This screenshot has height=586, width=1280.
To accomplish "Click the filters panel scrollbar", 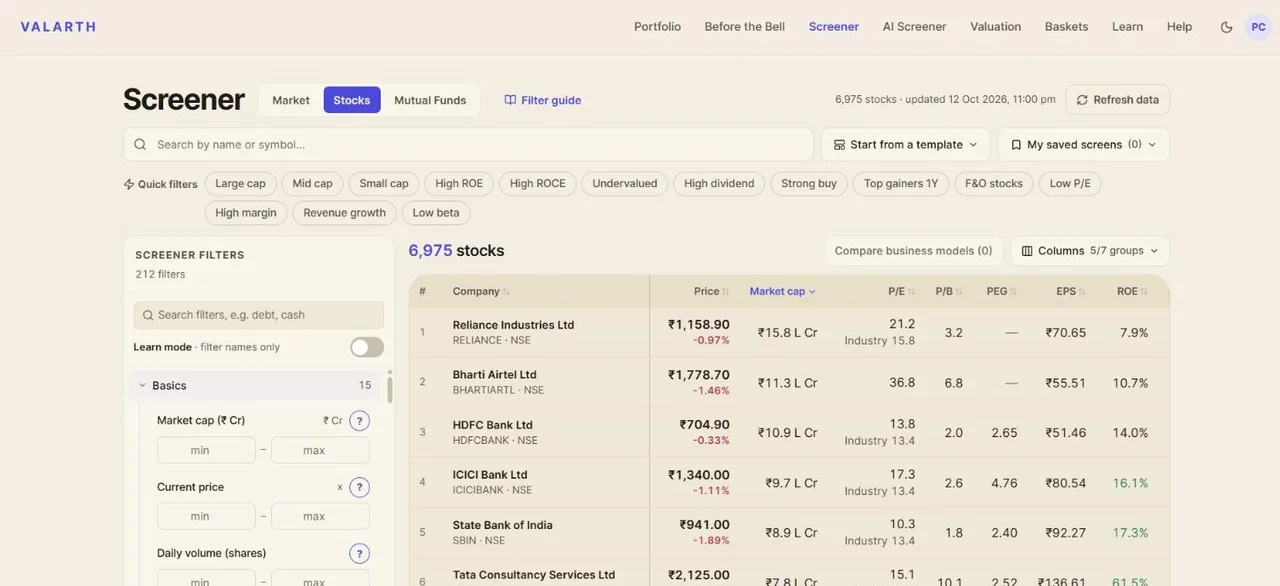I will click(x=389, y=390).
